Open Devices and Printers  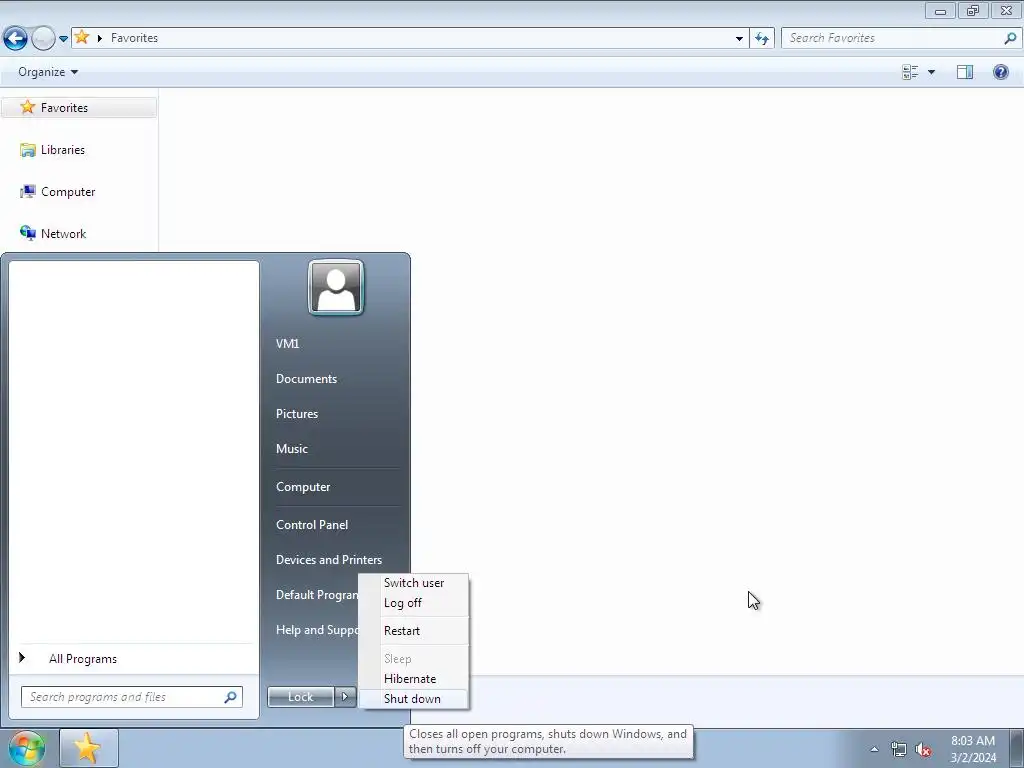point(328,560)
